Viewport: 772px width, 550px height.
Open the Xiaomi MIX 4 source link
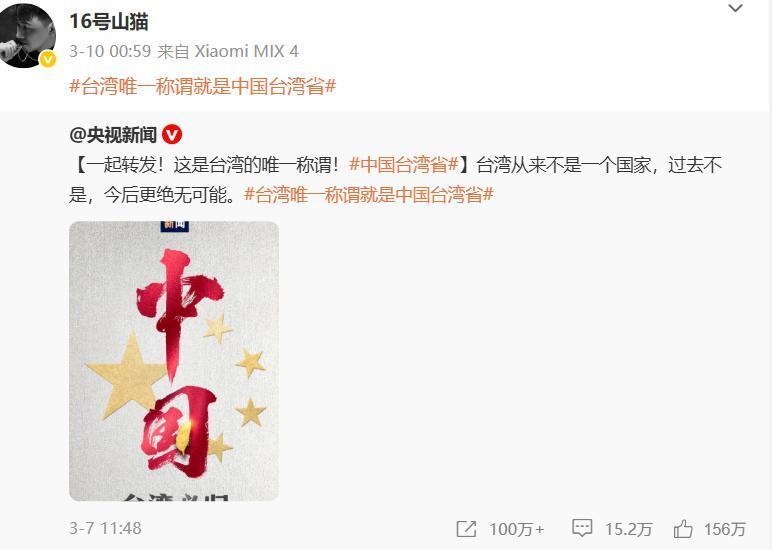pos(247,51)
